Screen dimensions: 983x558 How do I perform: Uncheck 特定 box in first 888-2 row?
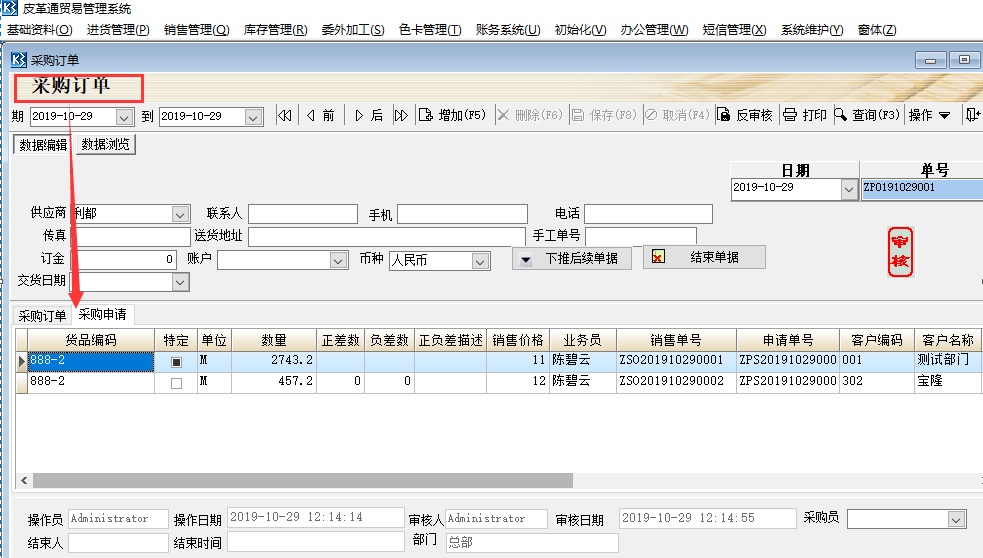(x=176, y=362)
